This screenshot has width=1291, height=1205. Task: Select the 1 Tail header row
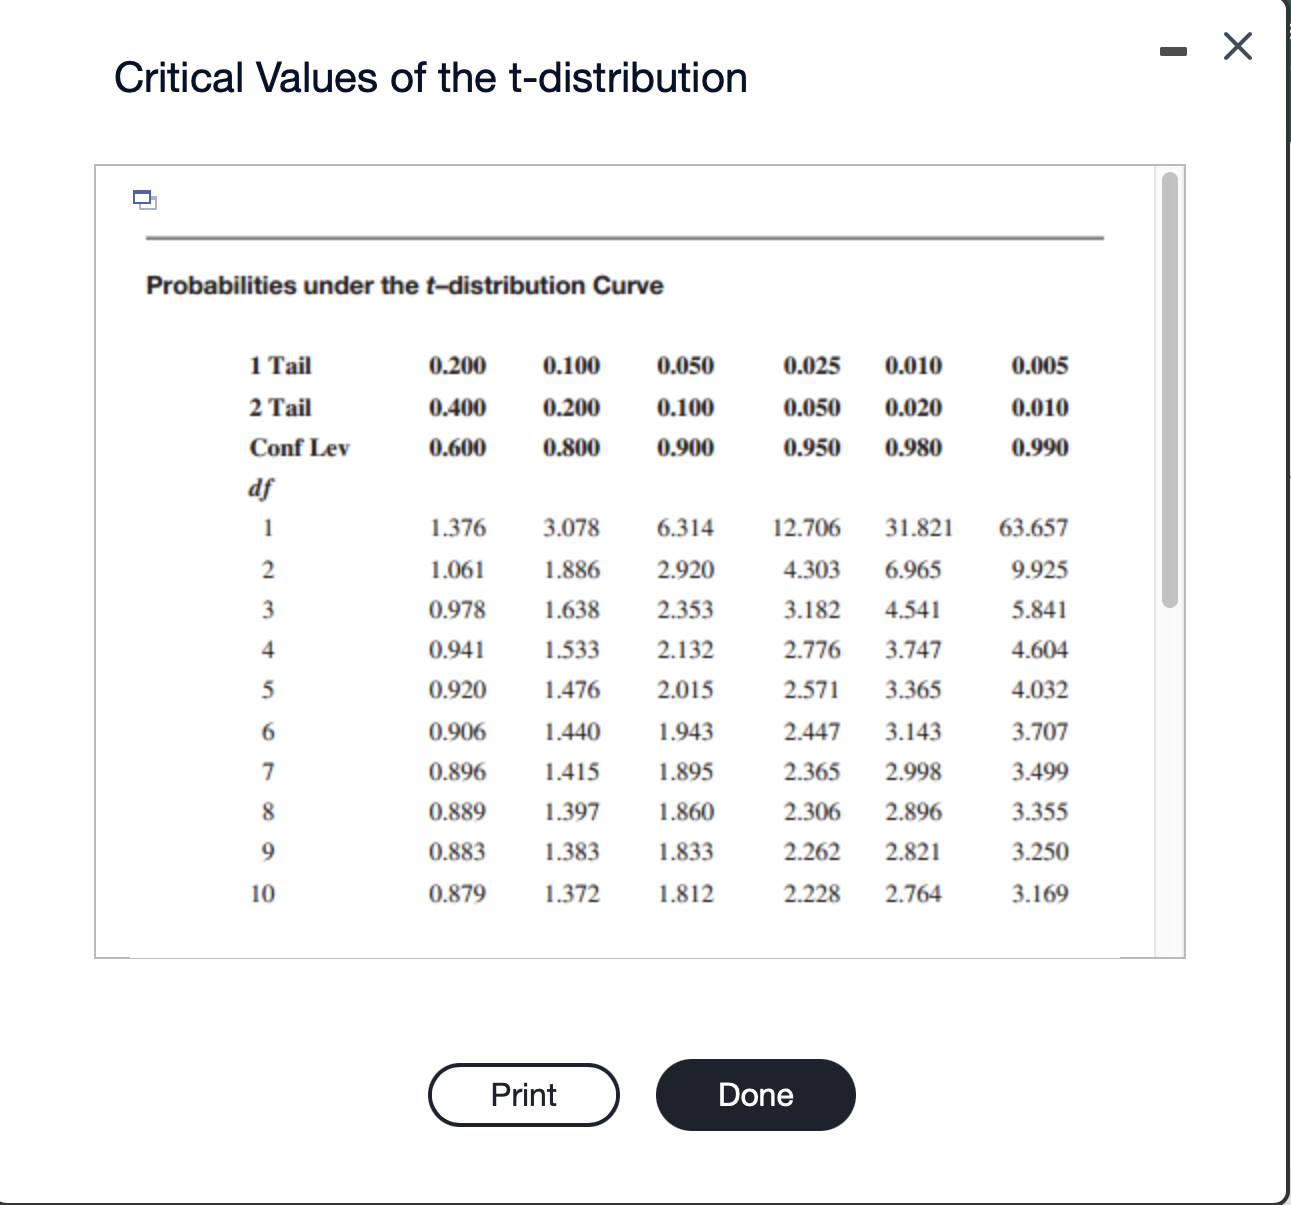coord(279,366)
